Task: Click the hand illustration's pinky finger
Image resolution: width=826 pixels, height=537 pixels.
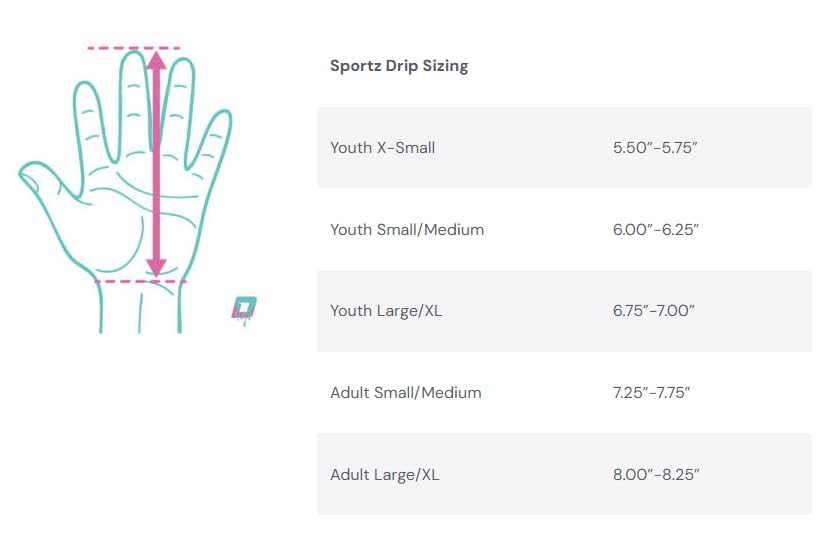Action: pos(211,138)
